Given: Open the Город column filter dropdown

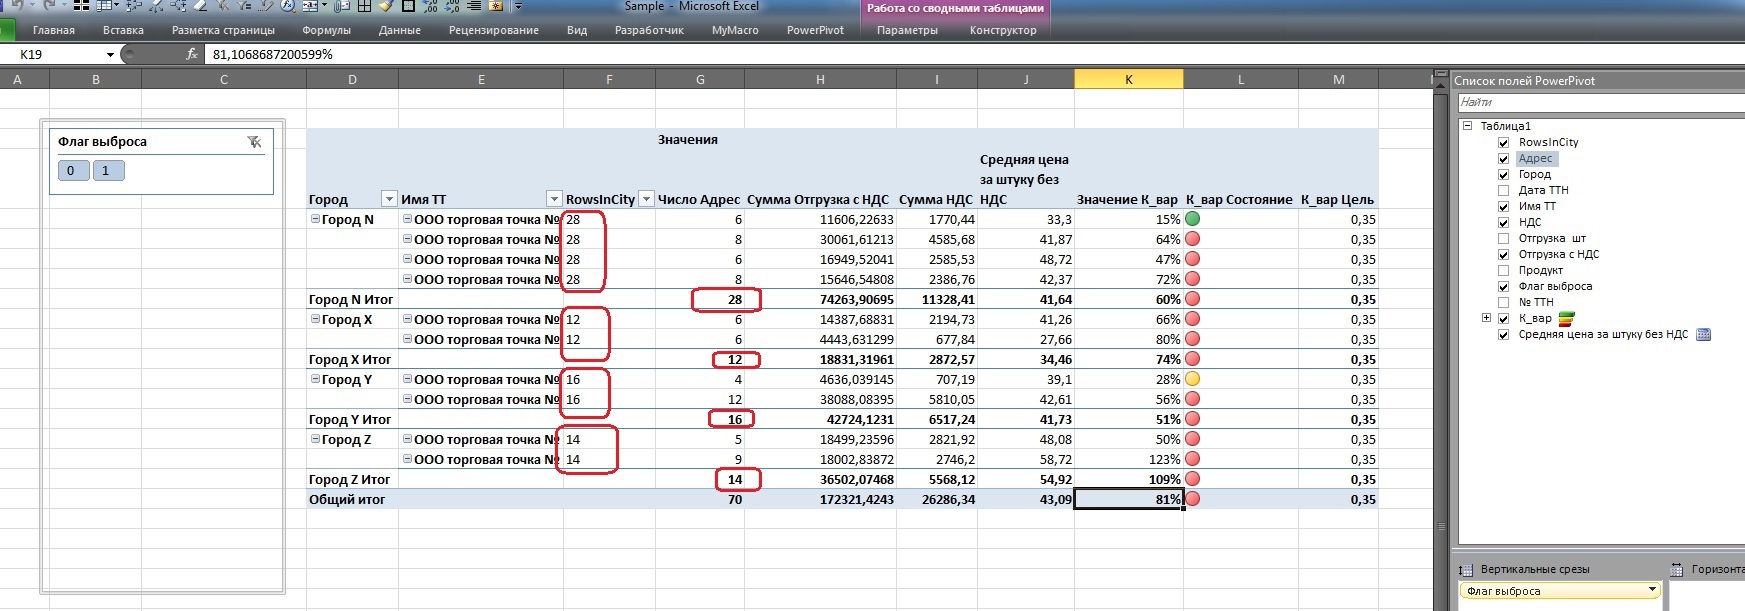Looking at the screenshot, I should pos(389,199).
